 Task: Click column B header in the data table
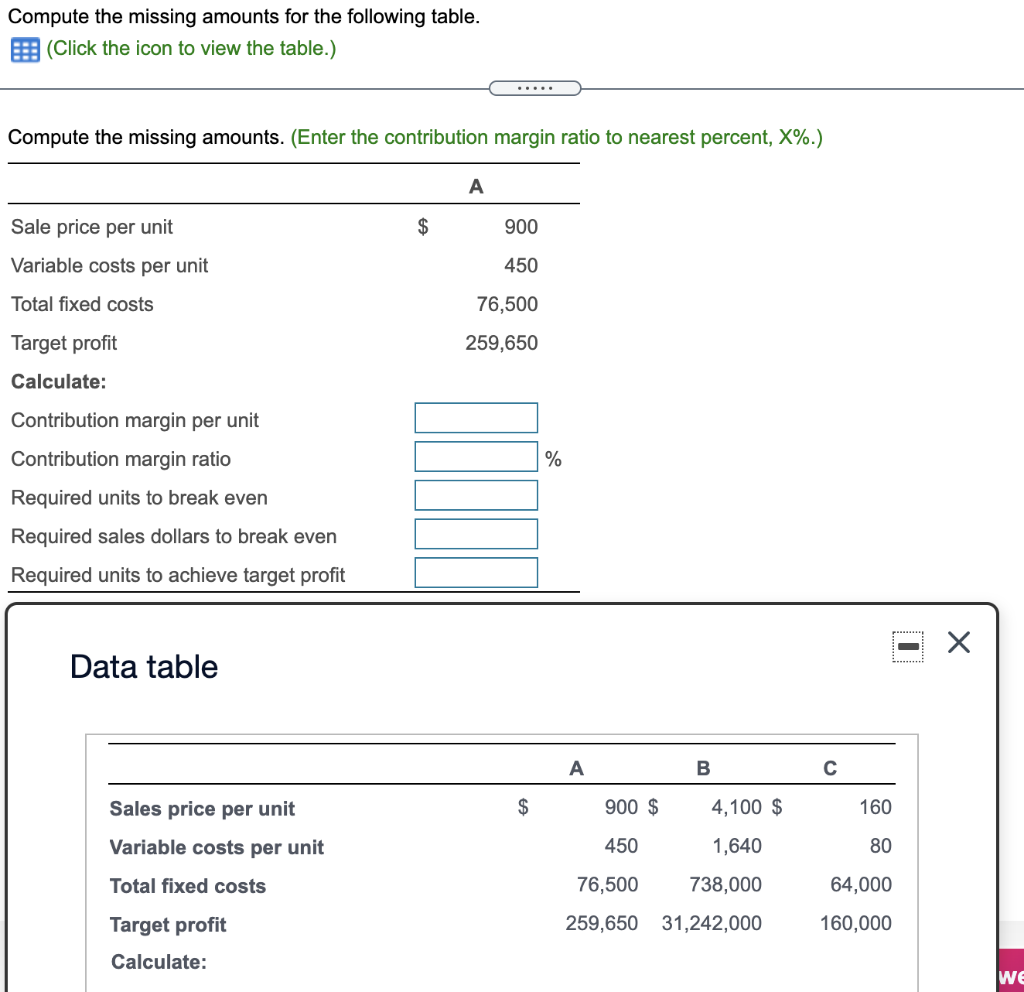[x=703, y=768]
